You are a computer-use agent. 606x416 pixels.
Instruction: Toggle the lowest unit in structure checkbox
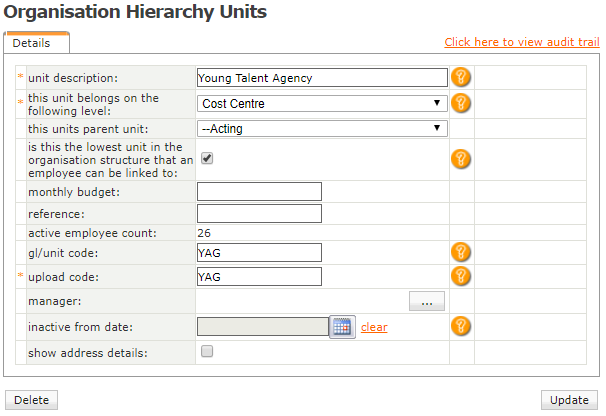point(207,158)
